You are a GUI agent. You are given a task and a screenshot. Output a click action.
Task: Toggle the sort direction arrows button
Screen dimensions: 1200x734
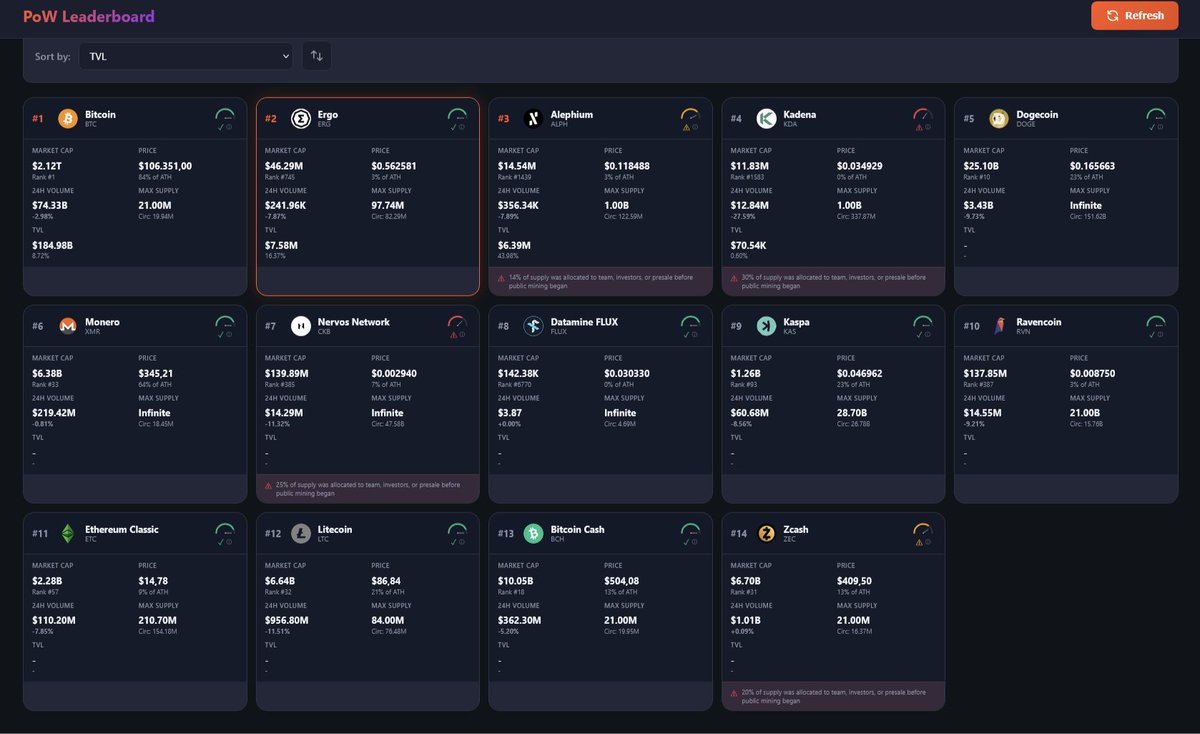coord(316,56)
